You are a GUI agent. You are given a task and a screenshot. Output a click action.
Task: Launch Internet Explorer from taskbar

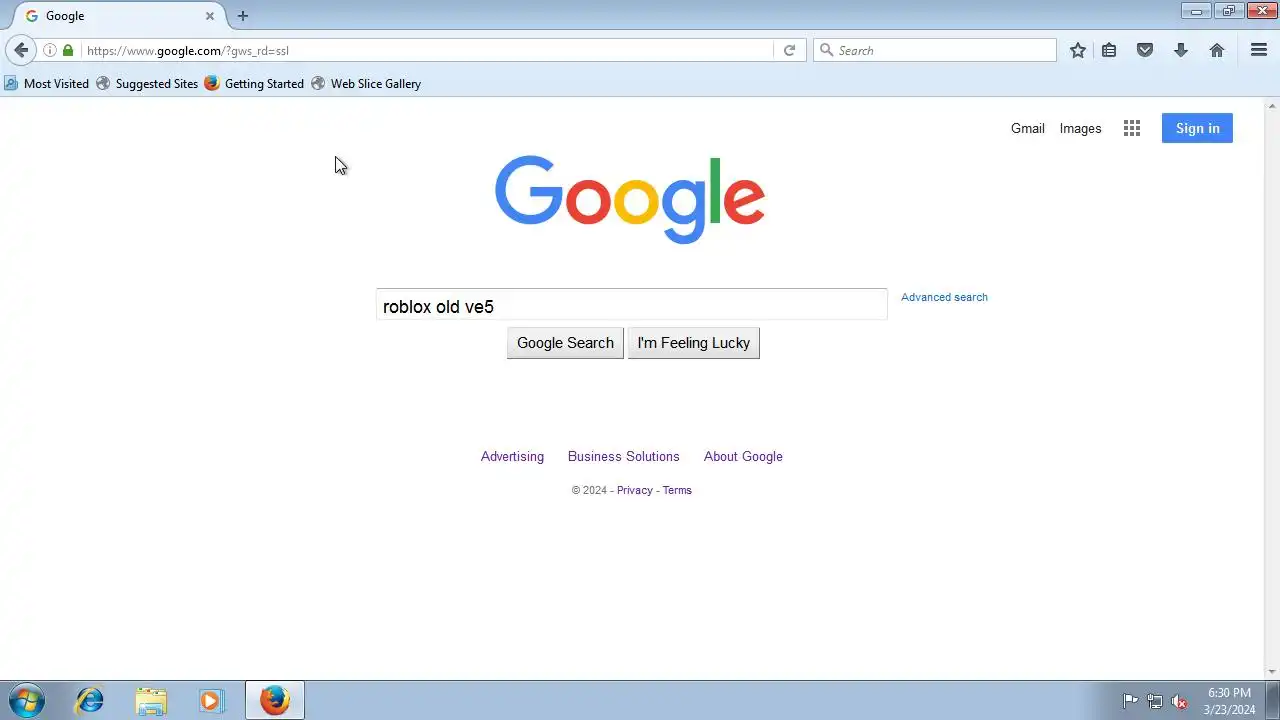(90, 700)
